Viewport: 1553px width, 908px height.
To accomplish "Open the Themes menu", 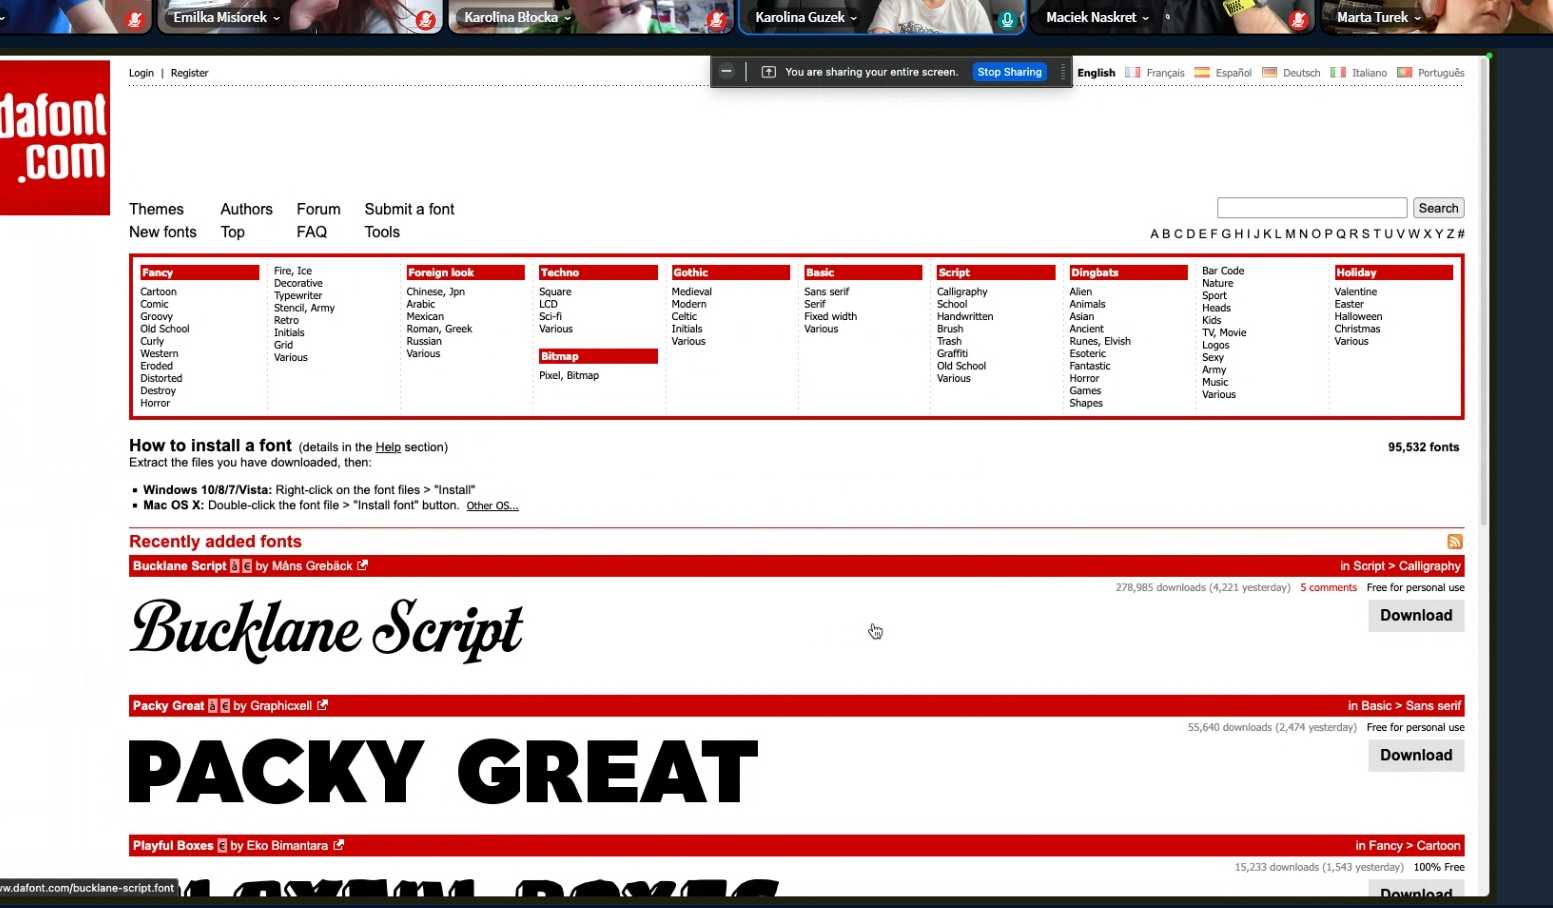I will 156,209.
